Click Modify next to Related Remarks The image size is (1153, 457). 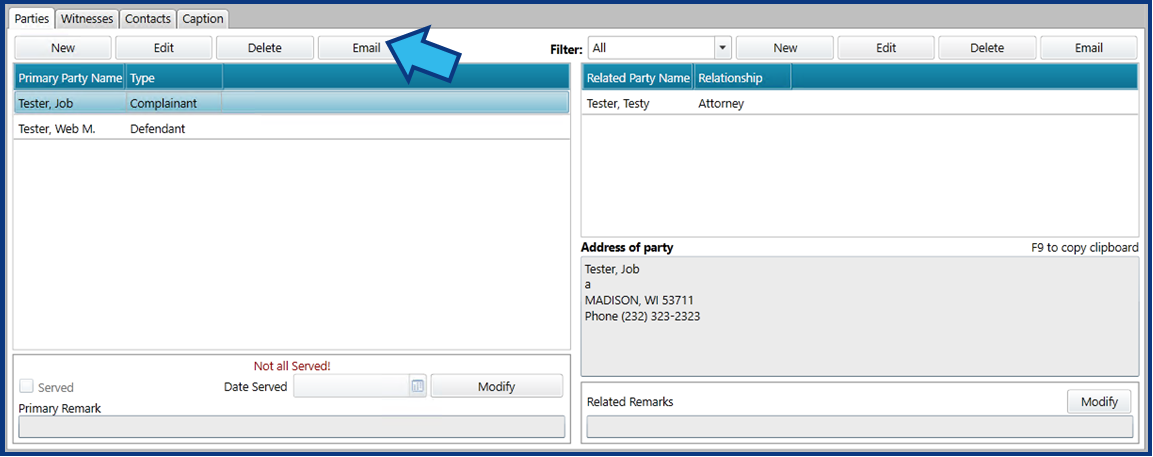pos(1099,401)
